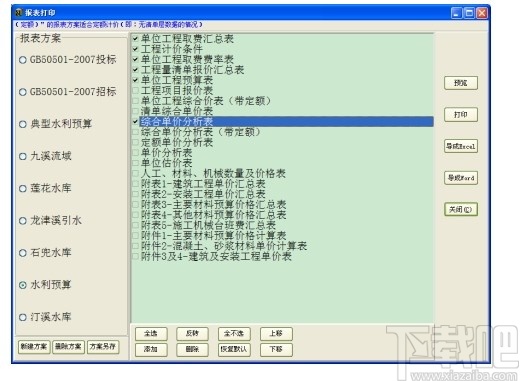Choose the 典型水利预算 report scheme
Viewport: 521px width, 381px height.
(x=23, y=124)
